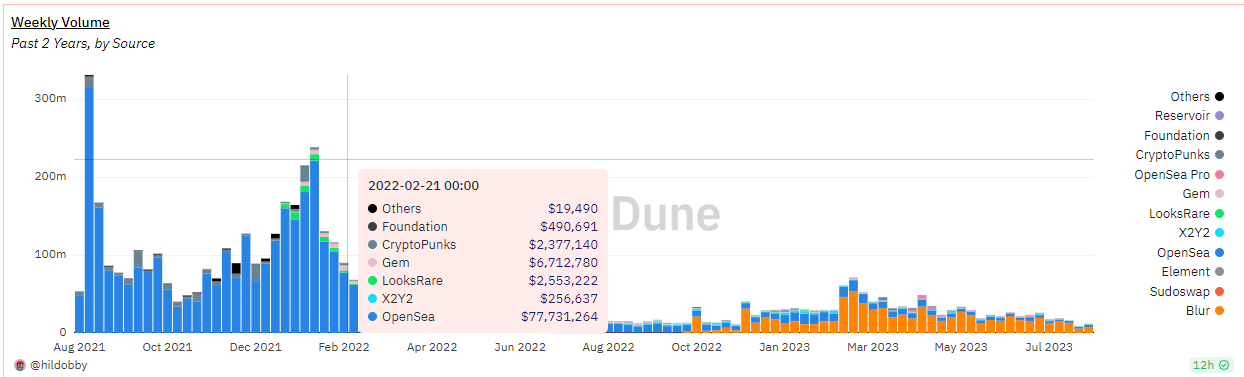
Task: Click the LooksRare green legend dot
Action: click(x=1220, y=213)
